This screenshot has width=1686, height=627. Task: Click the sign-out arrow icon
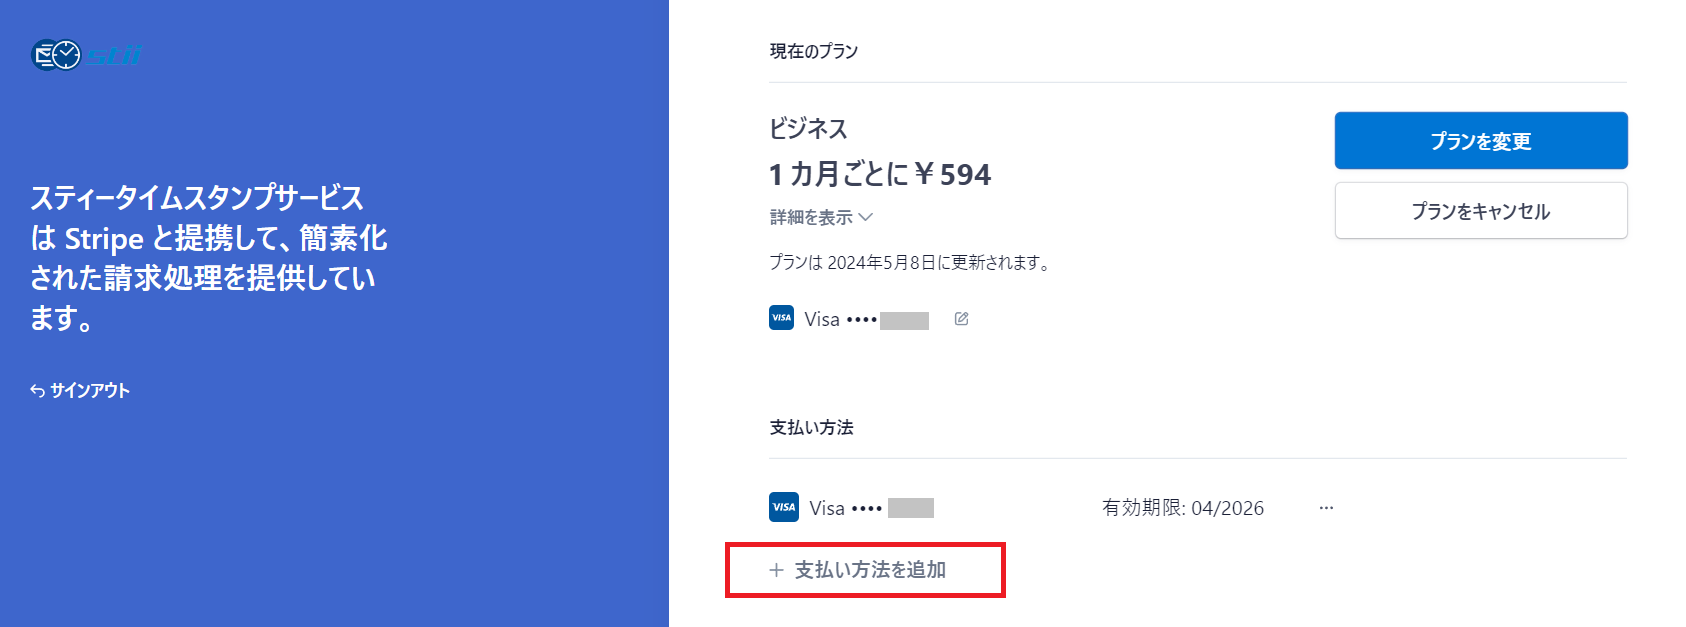coord(38,391)
